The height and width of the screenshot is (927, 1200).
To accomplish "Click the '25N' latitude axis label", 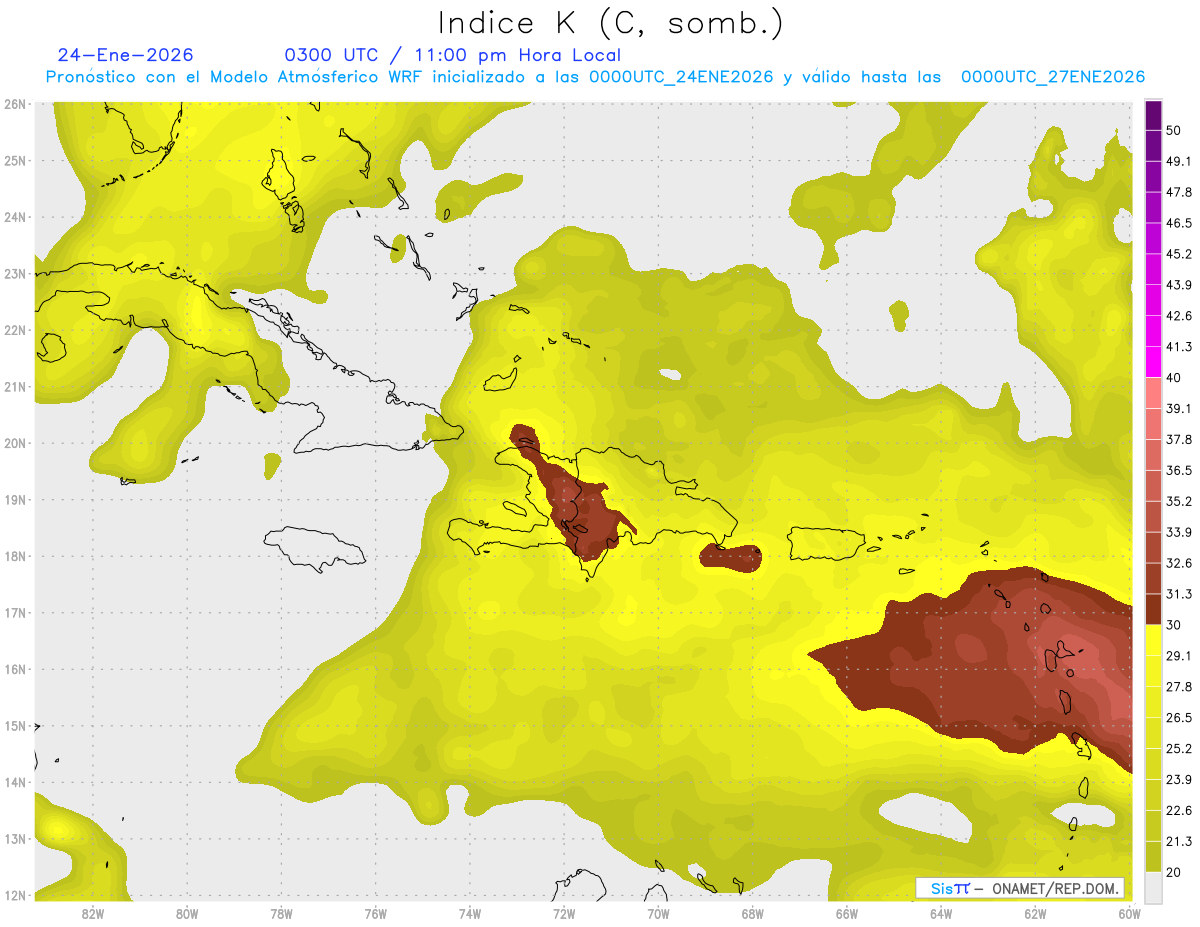I will point(15,160).
